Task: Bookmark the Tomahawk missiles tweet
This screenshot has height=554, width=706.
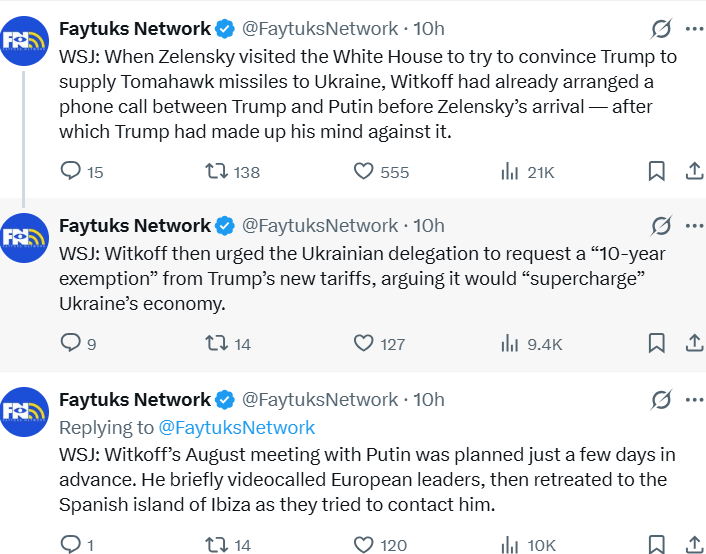Action: pos(656,171)
